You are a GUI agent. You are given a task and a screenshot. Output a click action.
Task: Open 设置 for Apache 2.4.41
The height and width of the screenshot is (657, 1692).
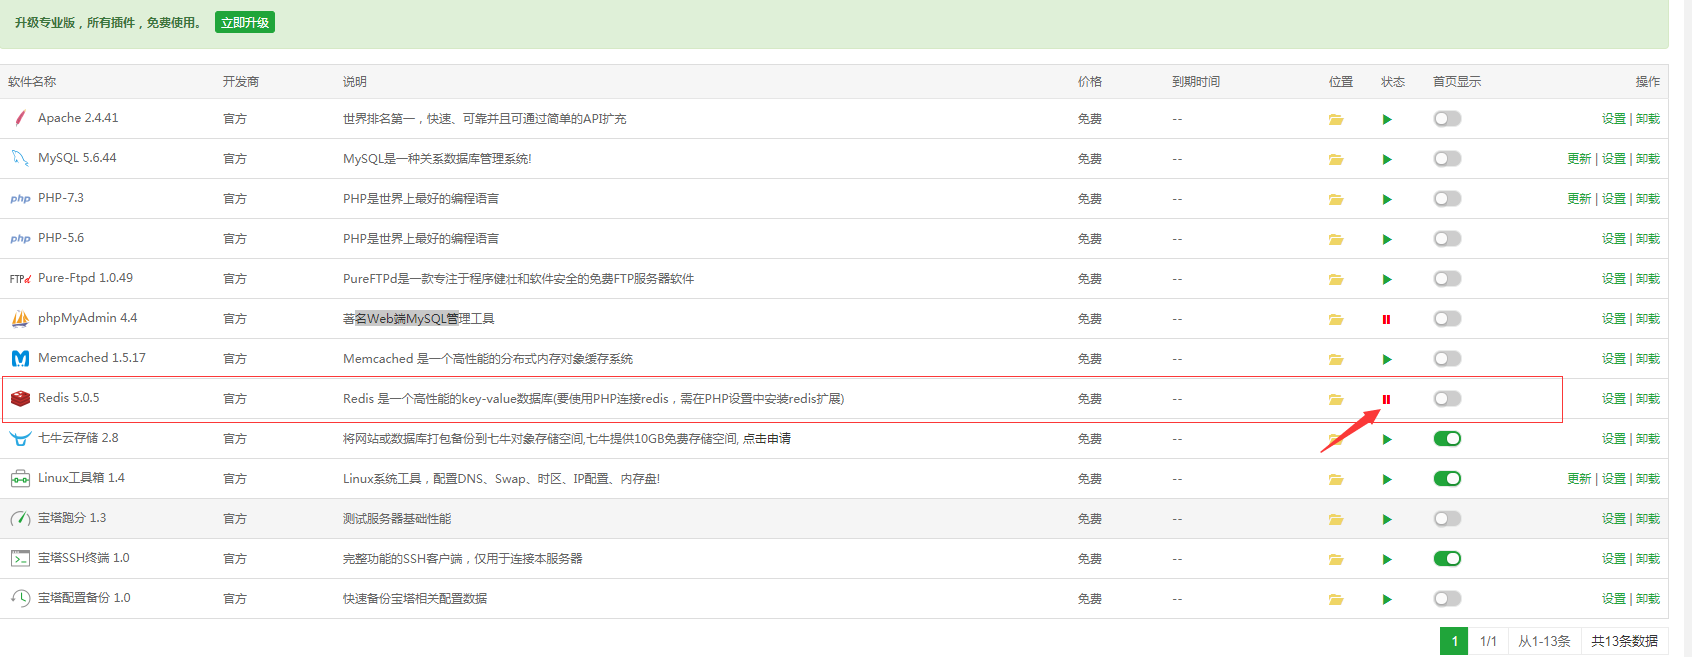tap(1613, 119)
